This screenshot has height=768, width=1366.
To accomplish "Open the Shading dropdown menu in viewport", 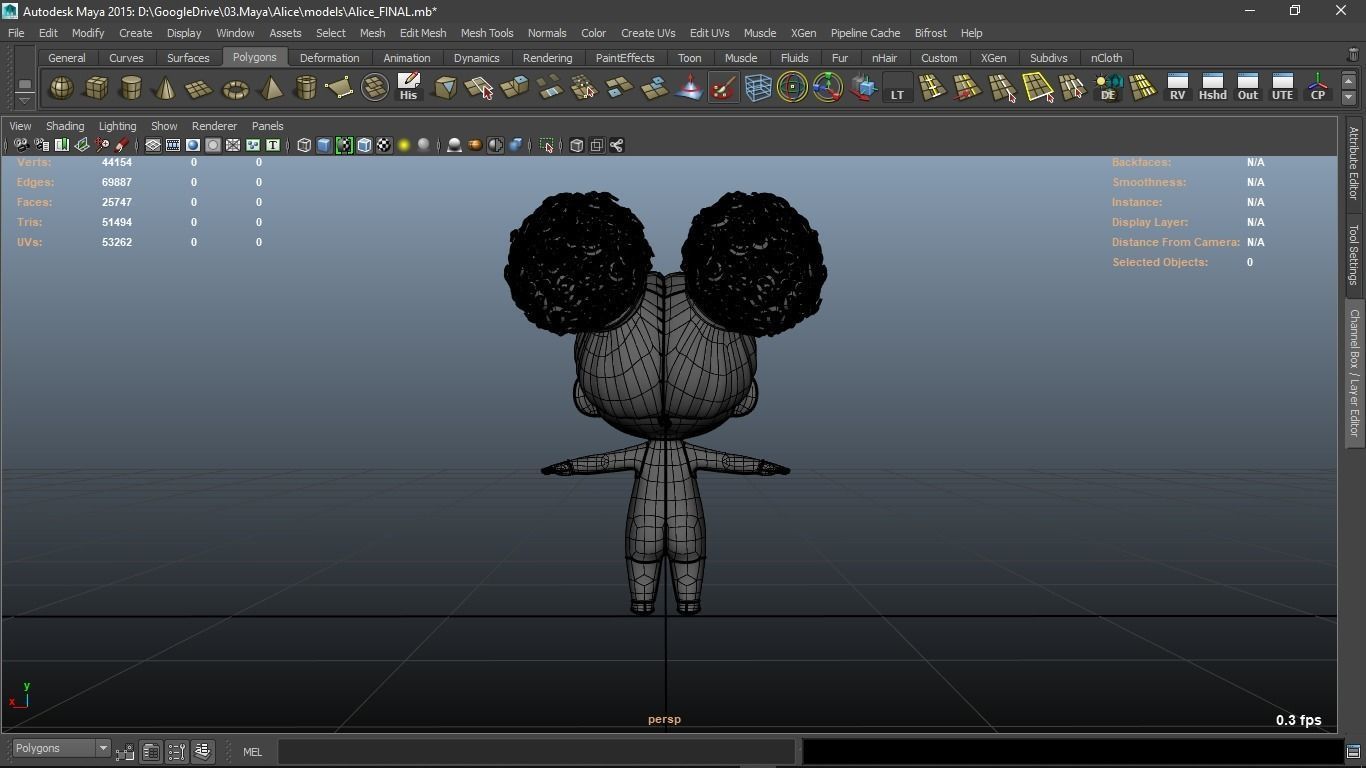I will pyautogui.click(x=65, y=126).
